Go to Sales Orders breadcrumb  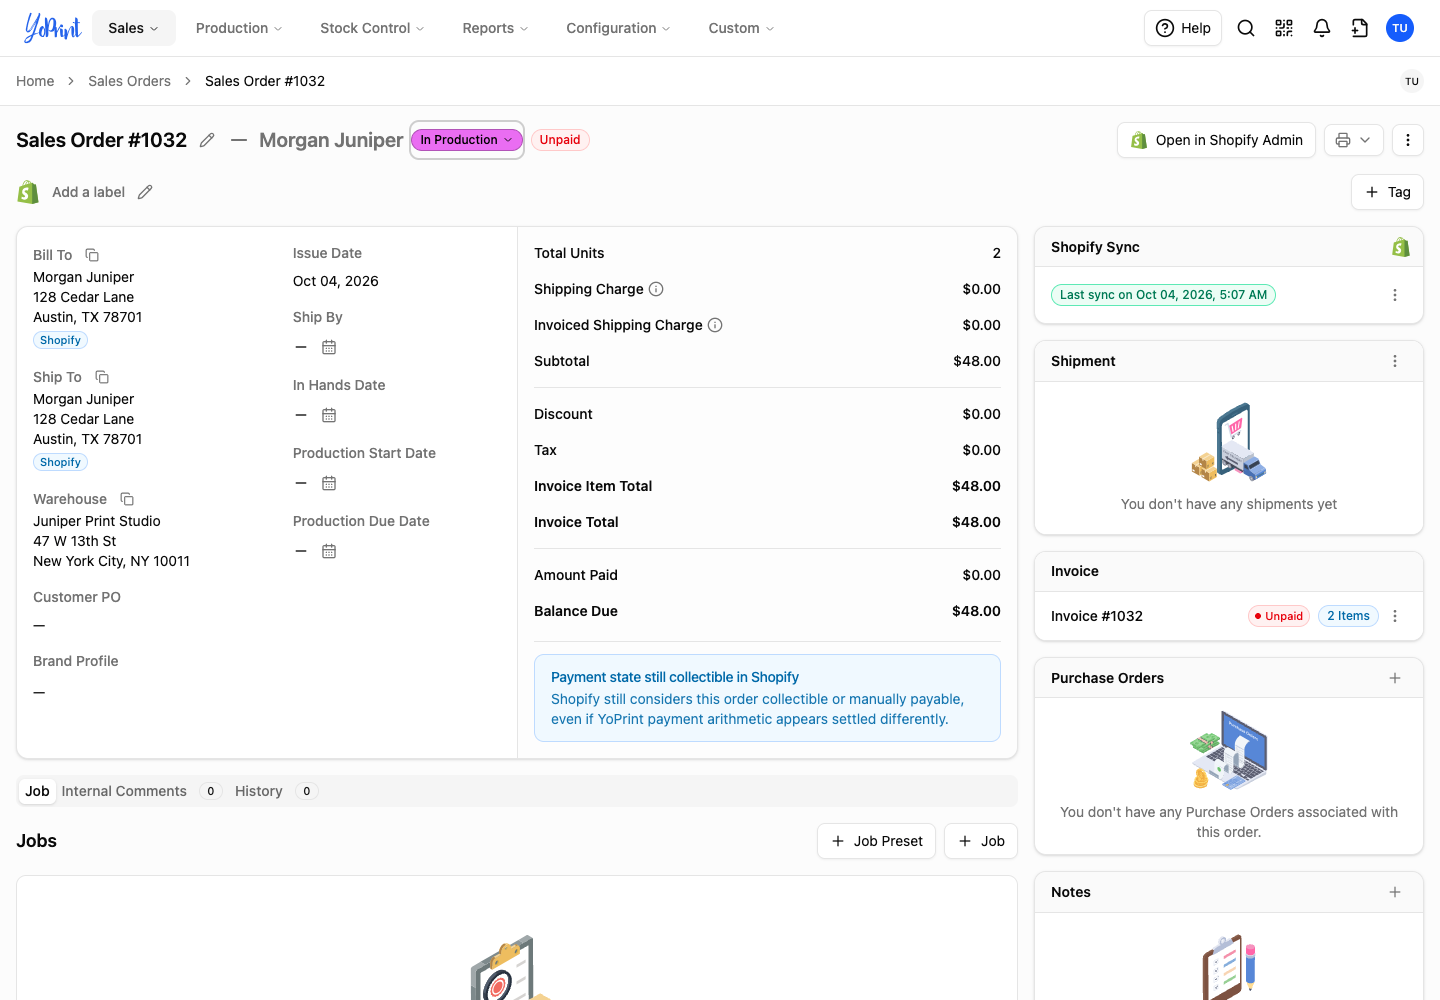pyautogui.click(x=129, y=81)
